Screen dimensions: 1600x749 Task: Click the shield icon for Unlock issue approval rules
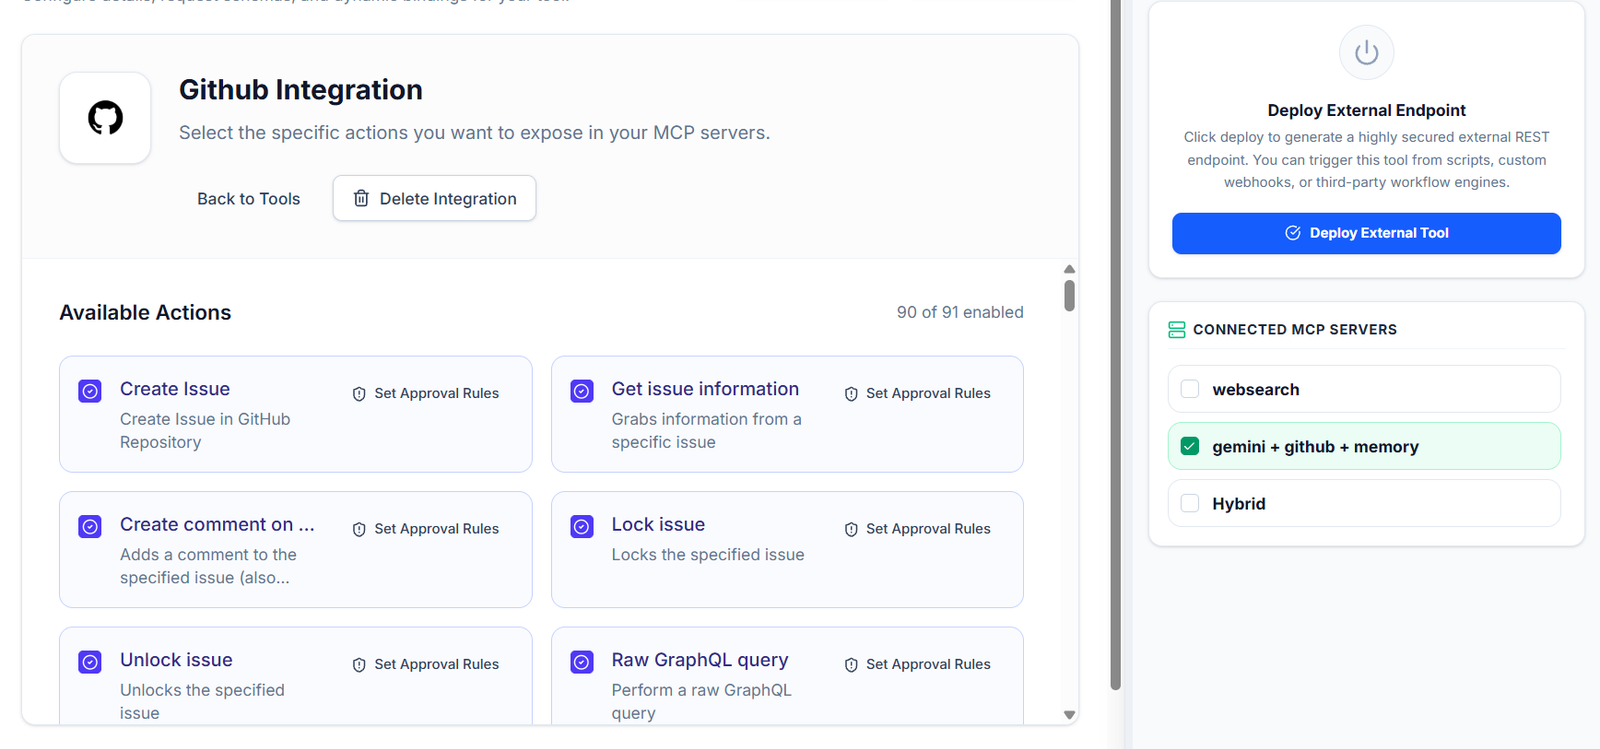359,665
